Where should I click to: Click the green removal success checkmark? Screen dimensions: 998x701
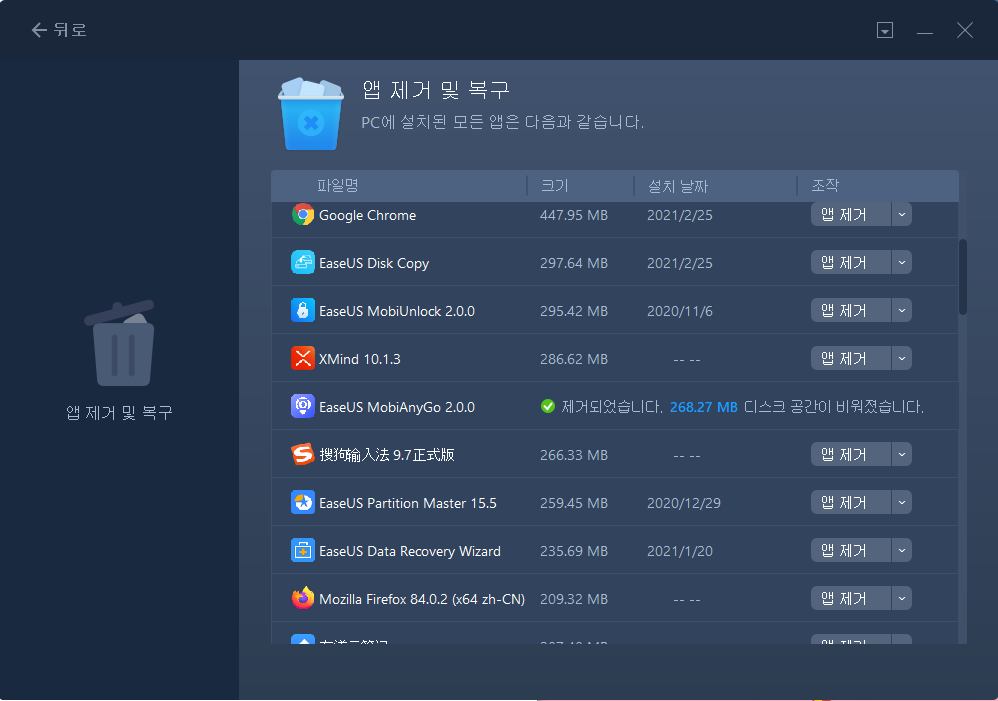[x=547, y=406]
